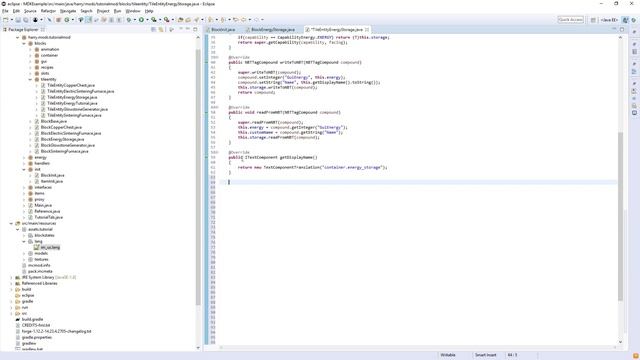640x360 pixels.
Task: Open the Edit menu
Action: point(16,11)
